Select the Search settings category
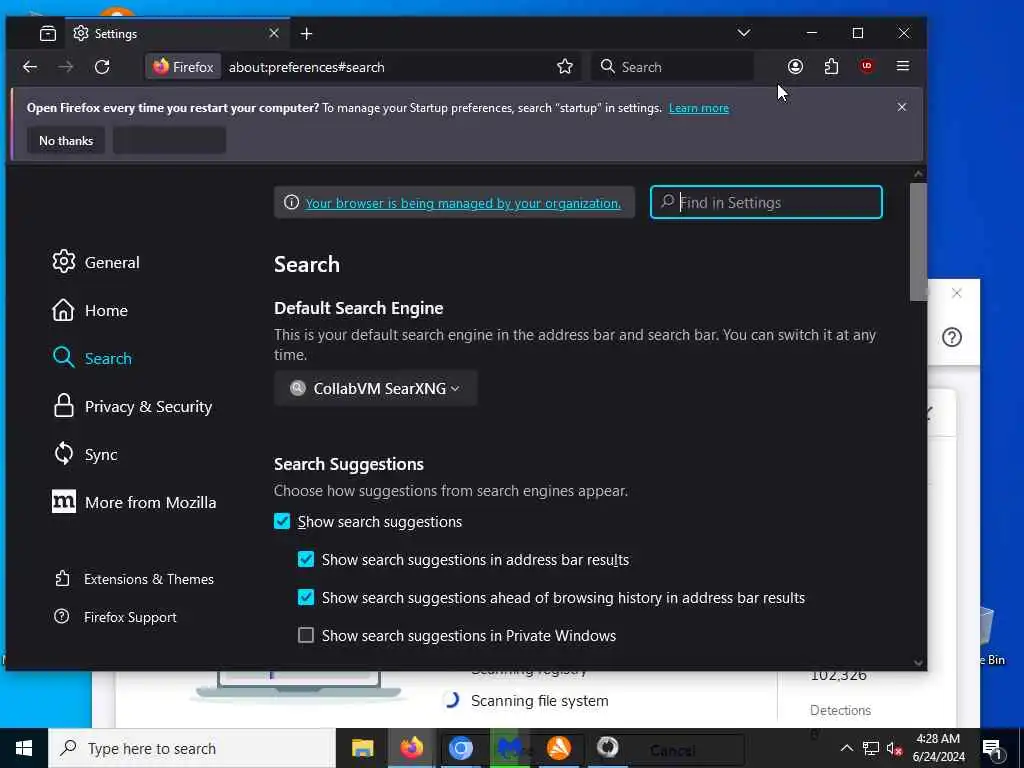The width and height of the screenshot is (1024, 768). [x=92, y=358]
